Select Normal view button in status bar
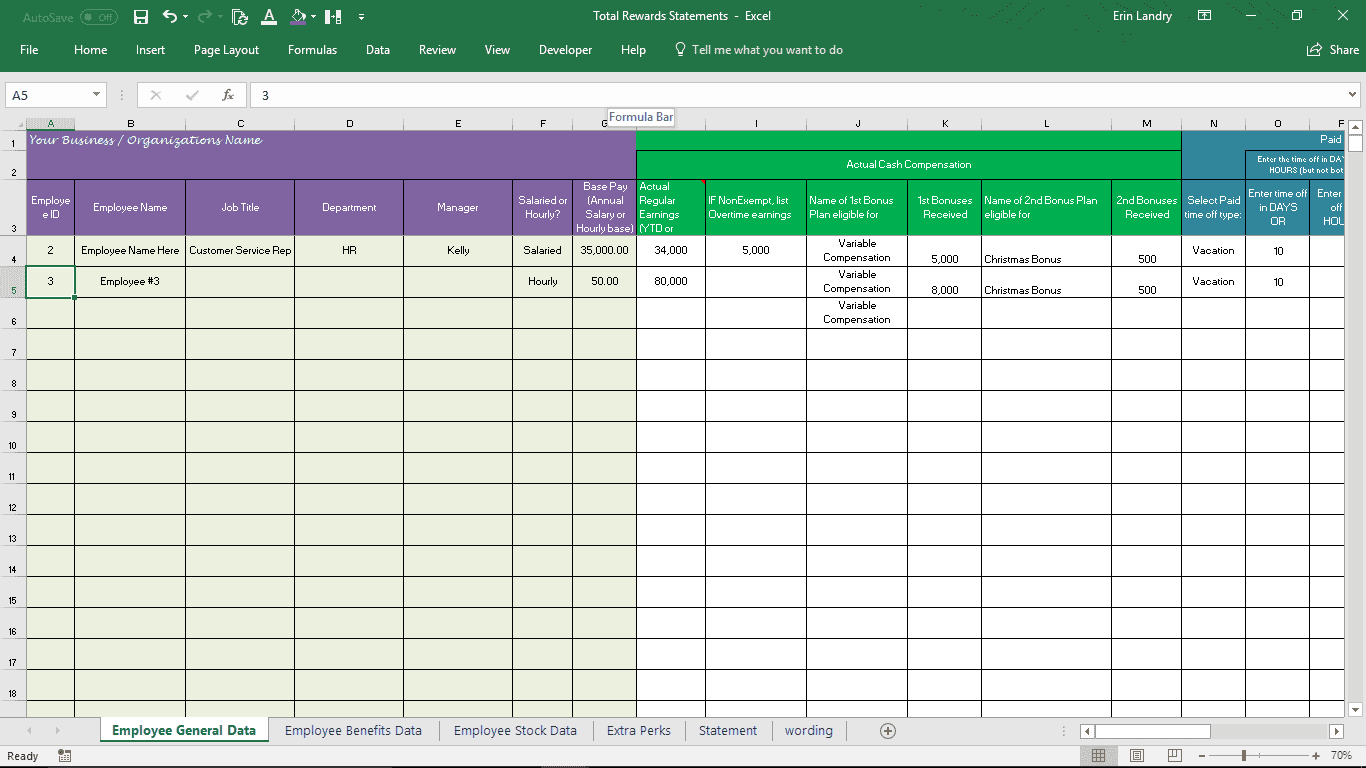 pos(1098,756)
